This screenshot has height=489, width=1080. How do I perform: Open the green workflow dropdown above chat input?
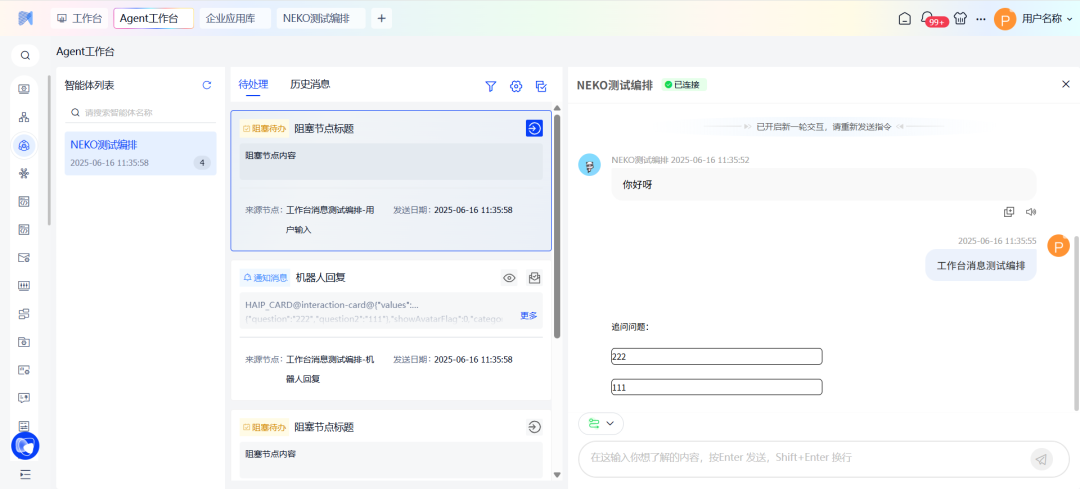coord(600,424)
